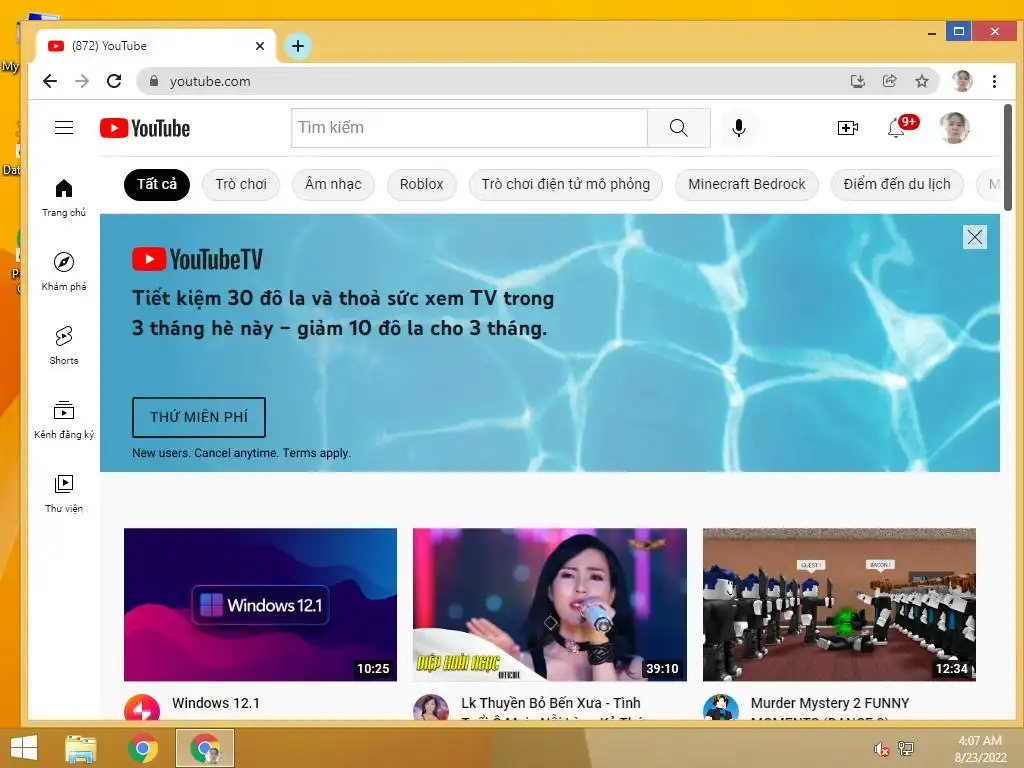Viewport: 1024px width, 768px height.
Task: Open the first Chrome taskbar icon
Action: click(x=142, y=748)
